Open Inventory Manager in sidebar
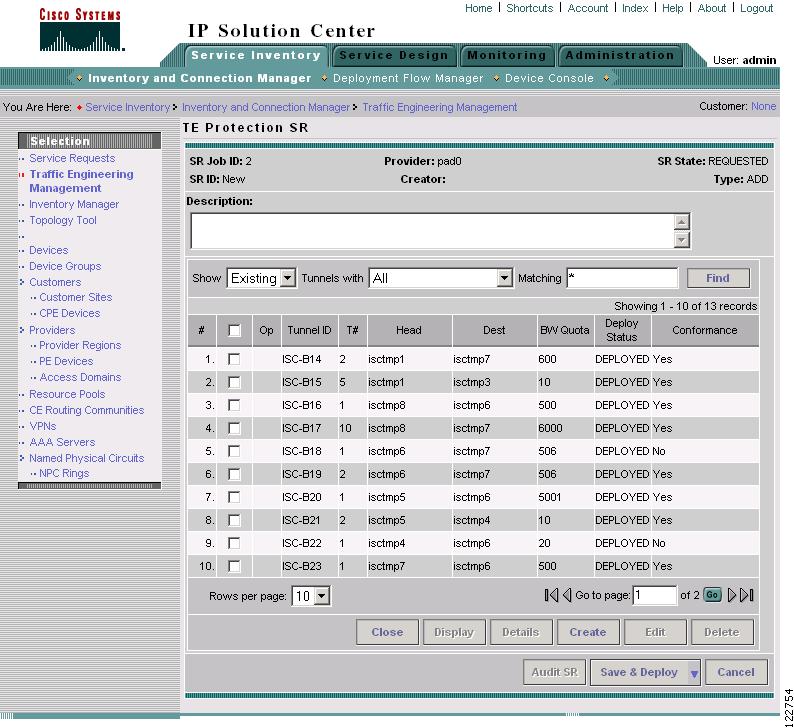Image resolution: width=794 pixels, height=728 pixels. (x=74, y=205)
